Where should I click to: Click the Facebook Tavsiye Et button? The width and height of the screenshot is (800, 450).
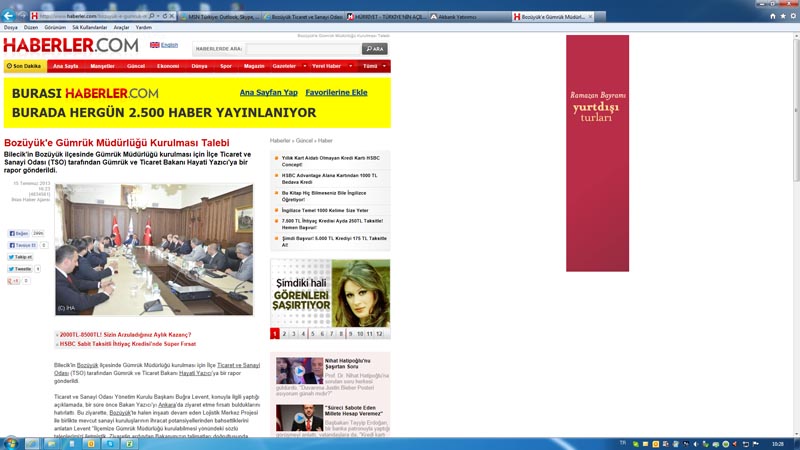click(x=22, y=245)
